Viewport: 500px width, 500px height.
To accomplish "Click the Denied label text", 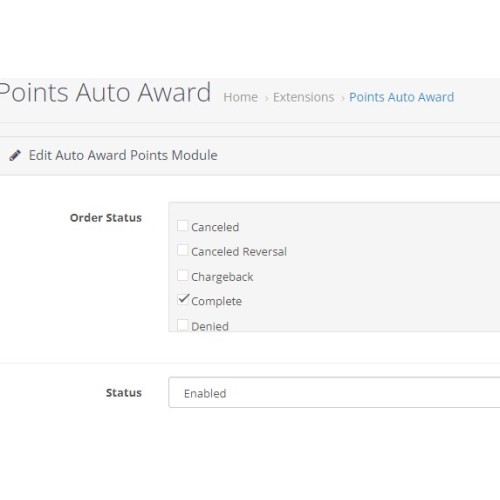I will (x=210, y=326).
